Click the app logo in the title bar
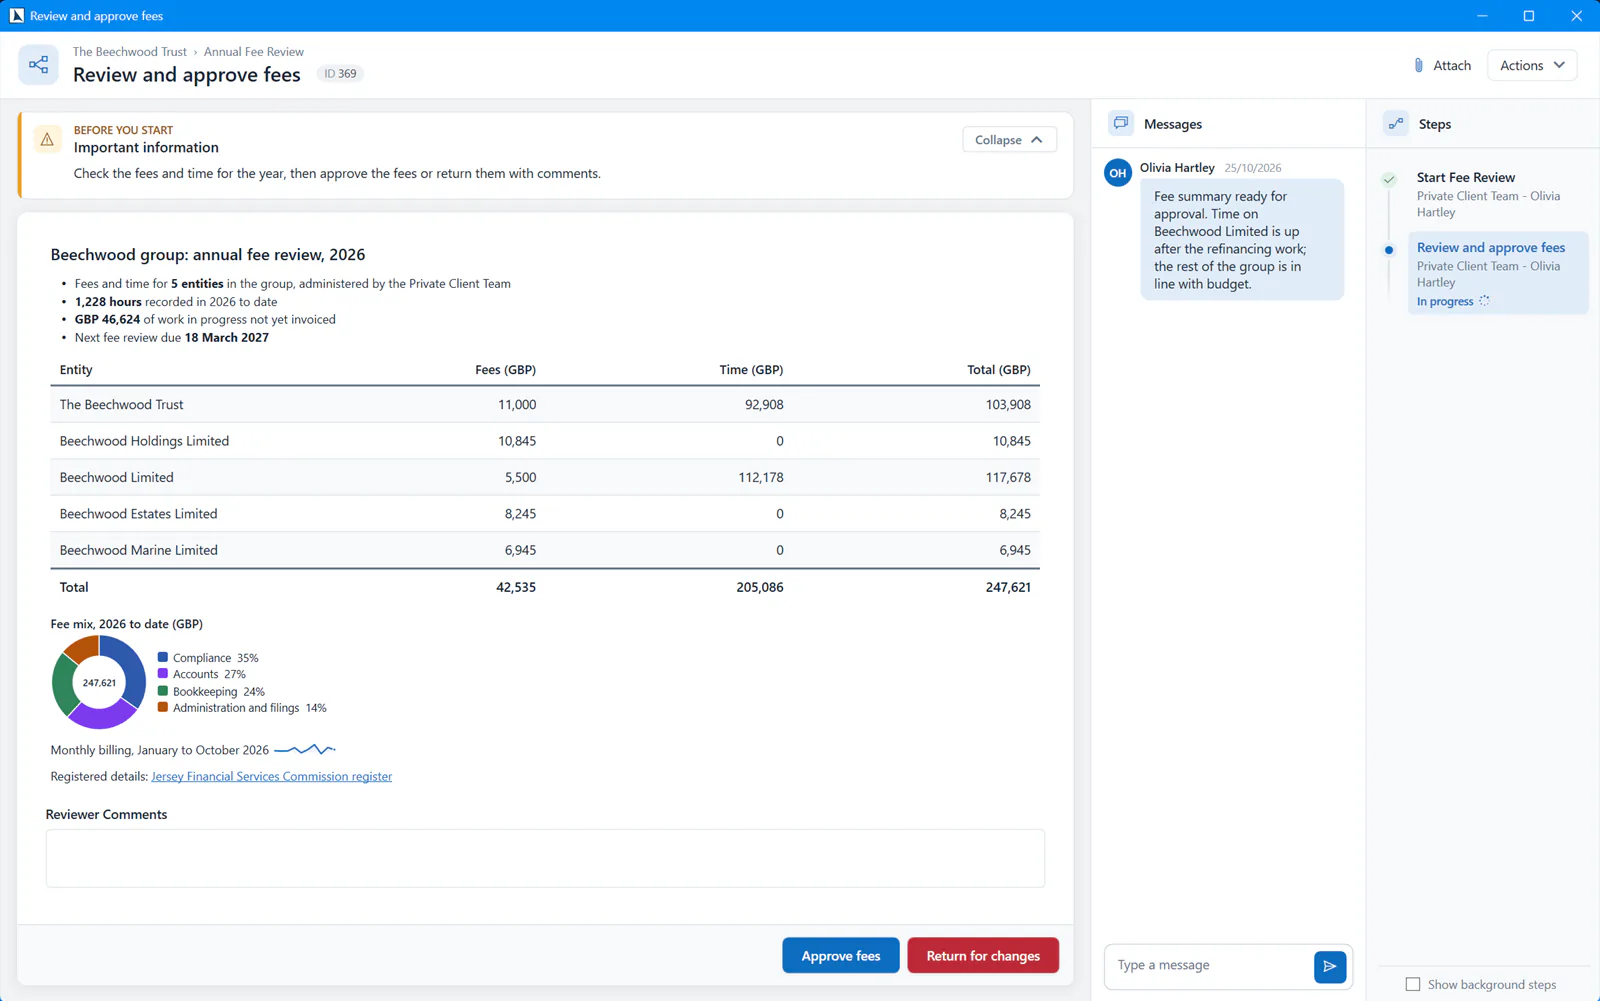The width and height of the screenshot is (1600, 1001). point(16,16)
